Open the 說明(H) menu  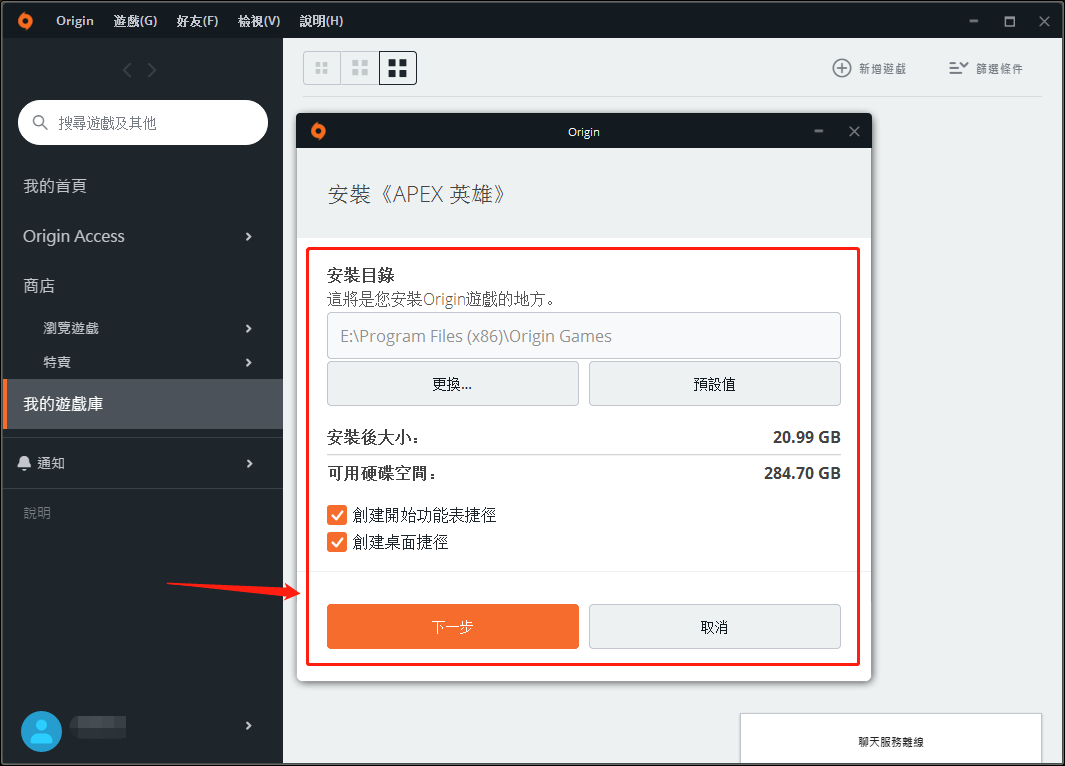tap(321, 21)
